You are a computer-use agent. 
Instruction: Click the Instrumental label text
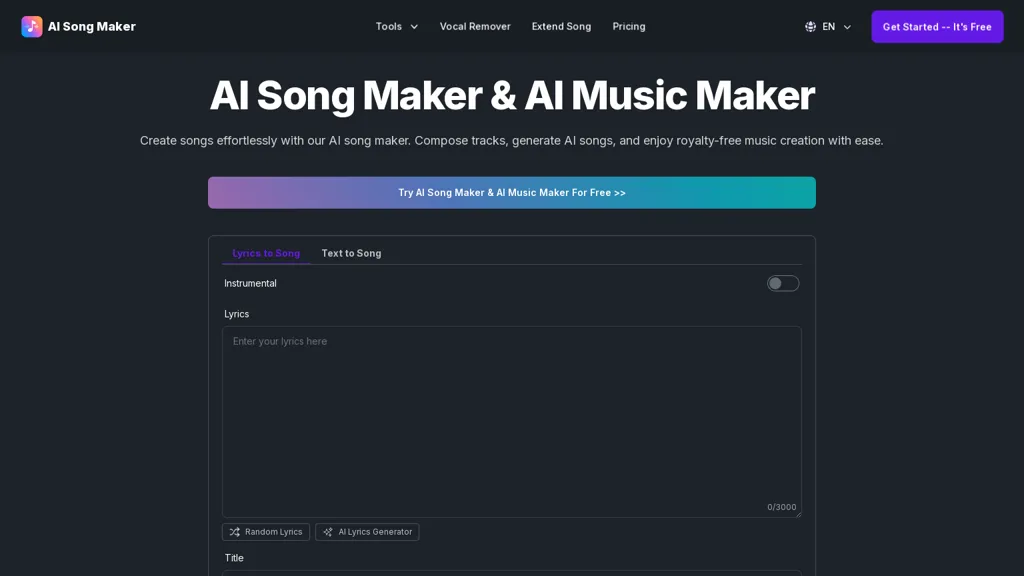pyautogui.click(x=250, y=283)
